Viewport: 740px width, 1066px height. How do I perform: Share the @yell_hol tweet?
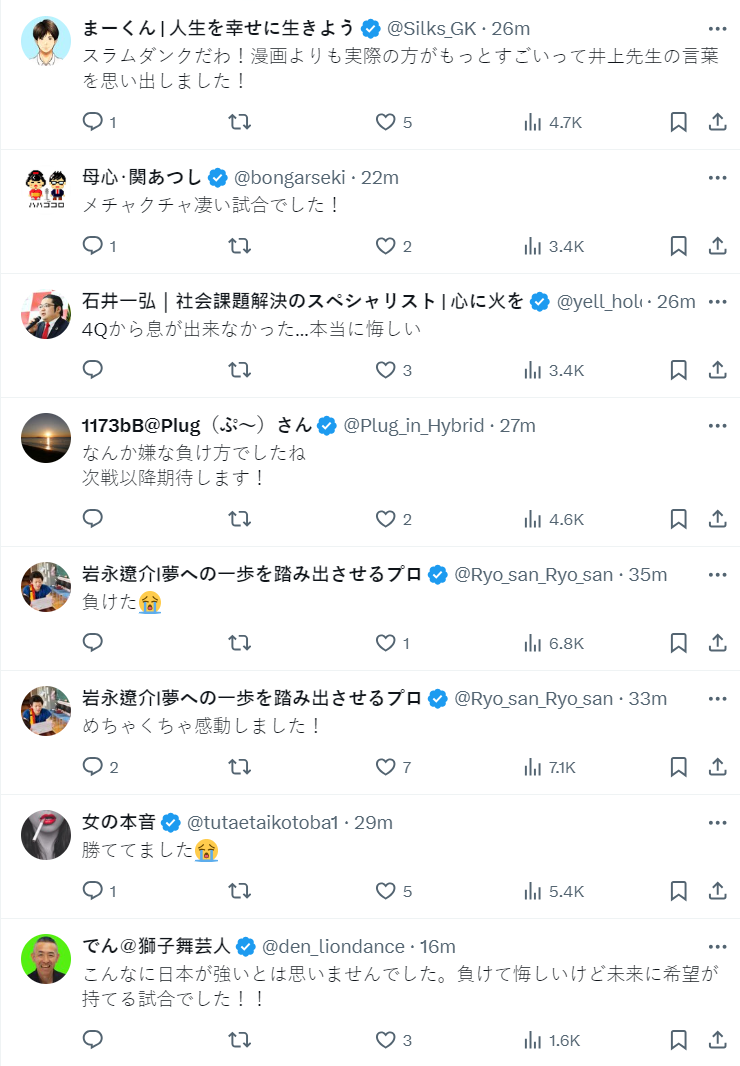[717, 370]
